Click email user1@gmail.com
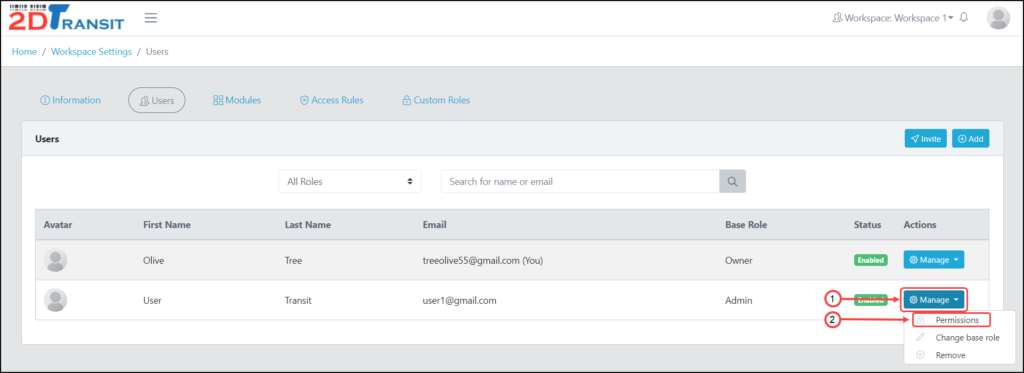Screen dimensions: 1024x373 click(x=460, y=300)
